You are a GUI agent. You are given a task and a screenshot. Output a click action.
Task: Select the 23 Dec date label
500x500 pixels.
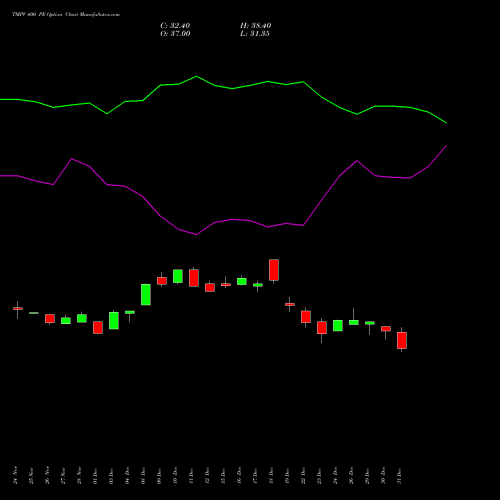pyautogui.click(x=319, y=475)
